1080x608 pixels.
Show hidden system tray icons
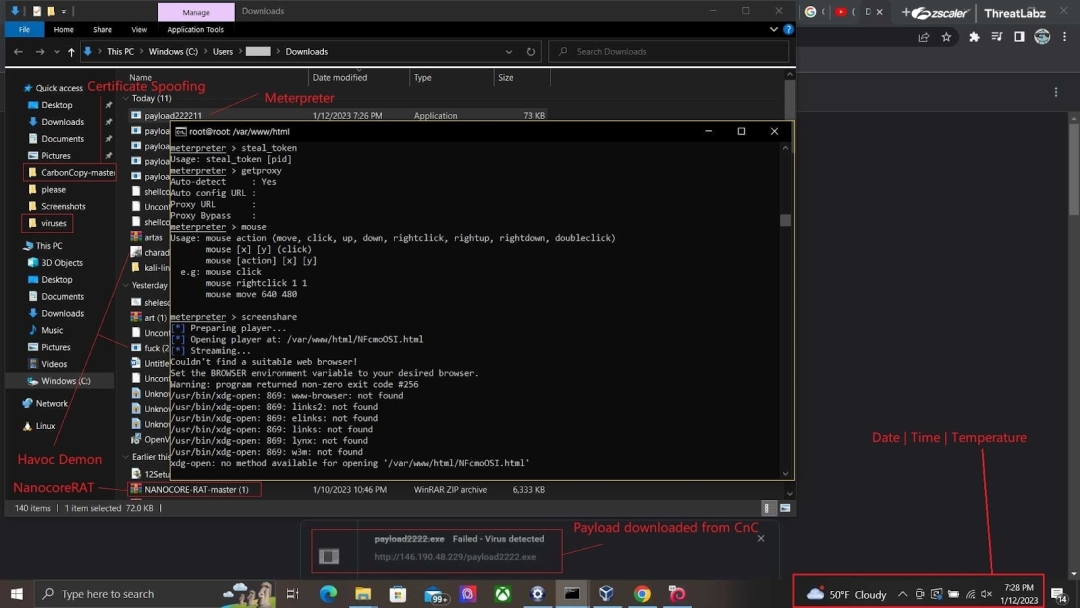click(x=902, y=594)
